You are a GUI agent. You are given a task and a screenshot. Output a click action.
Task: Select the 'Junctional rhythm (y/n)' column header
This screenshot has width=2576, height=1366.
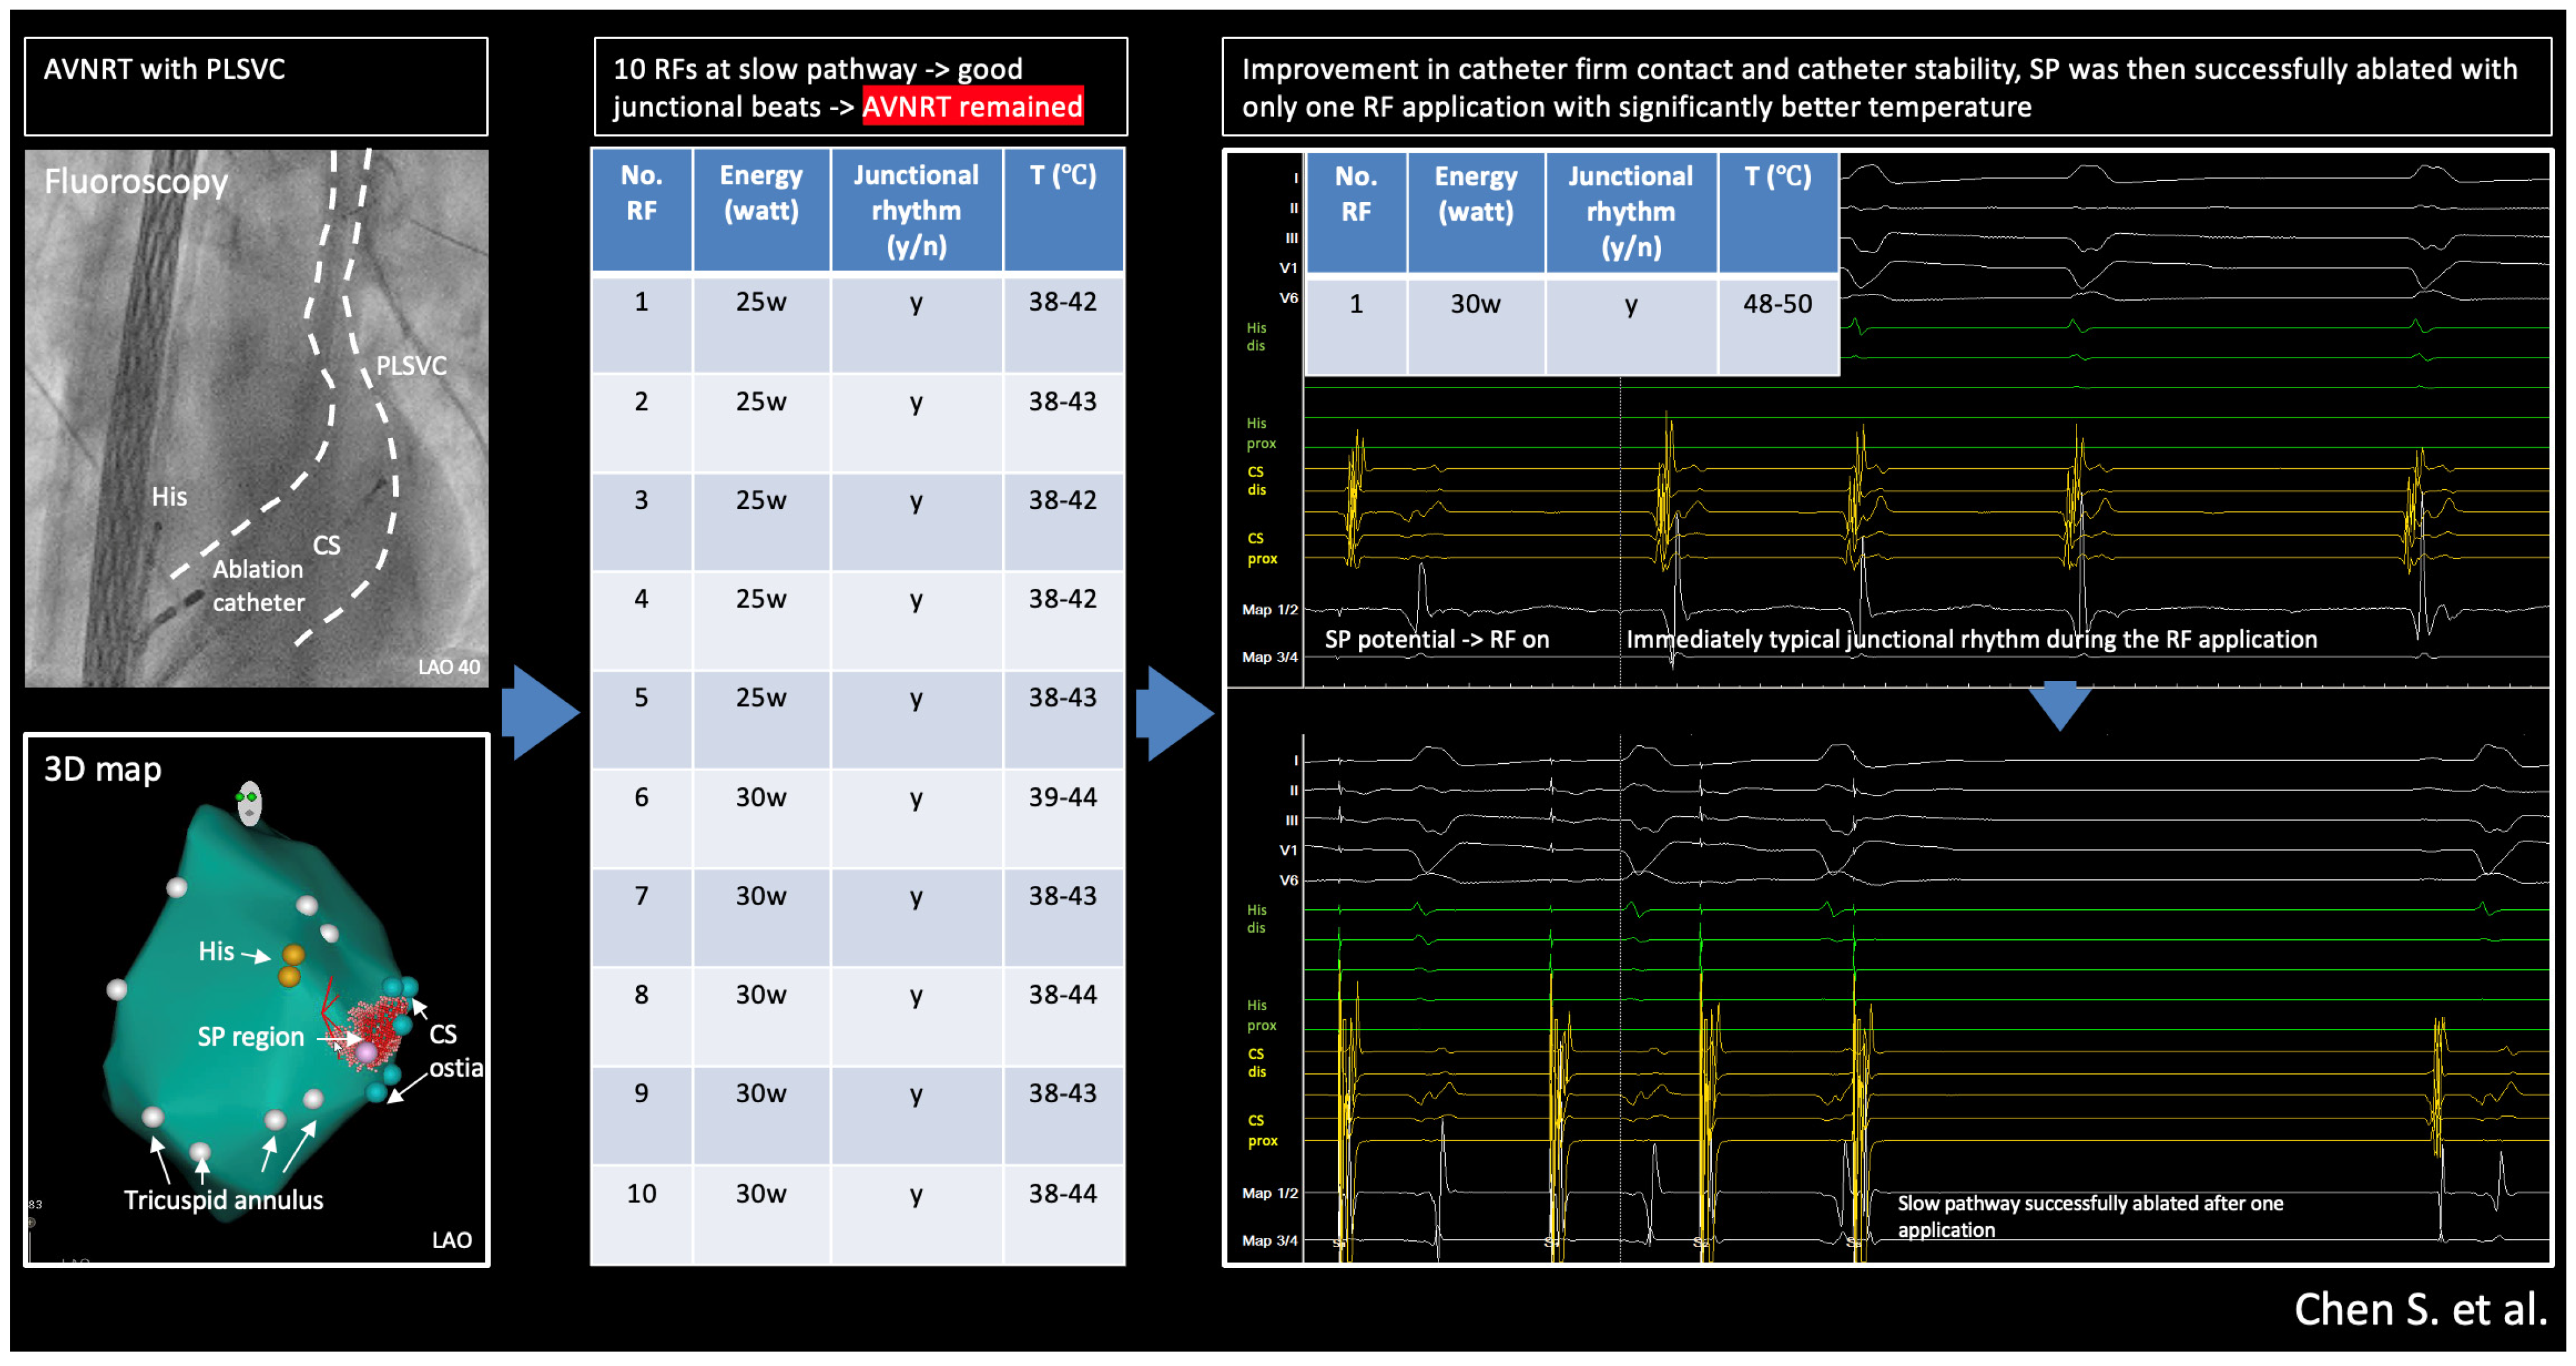point(915,210)
